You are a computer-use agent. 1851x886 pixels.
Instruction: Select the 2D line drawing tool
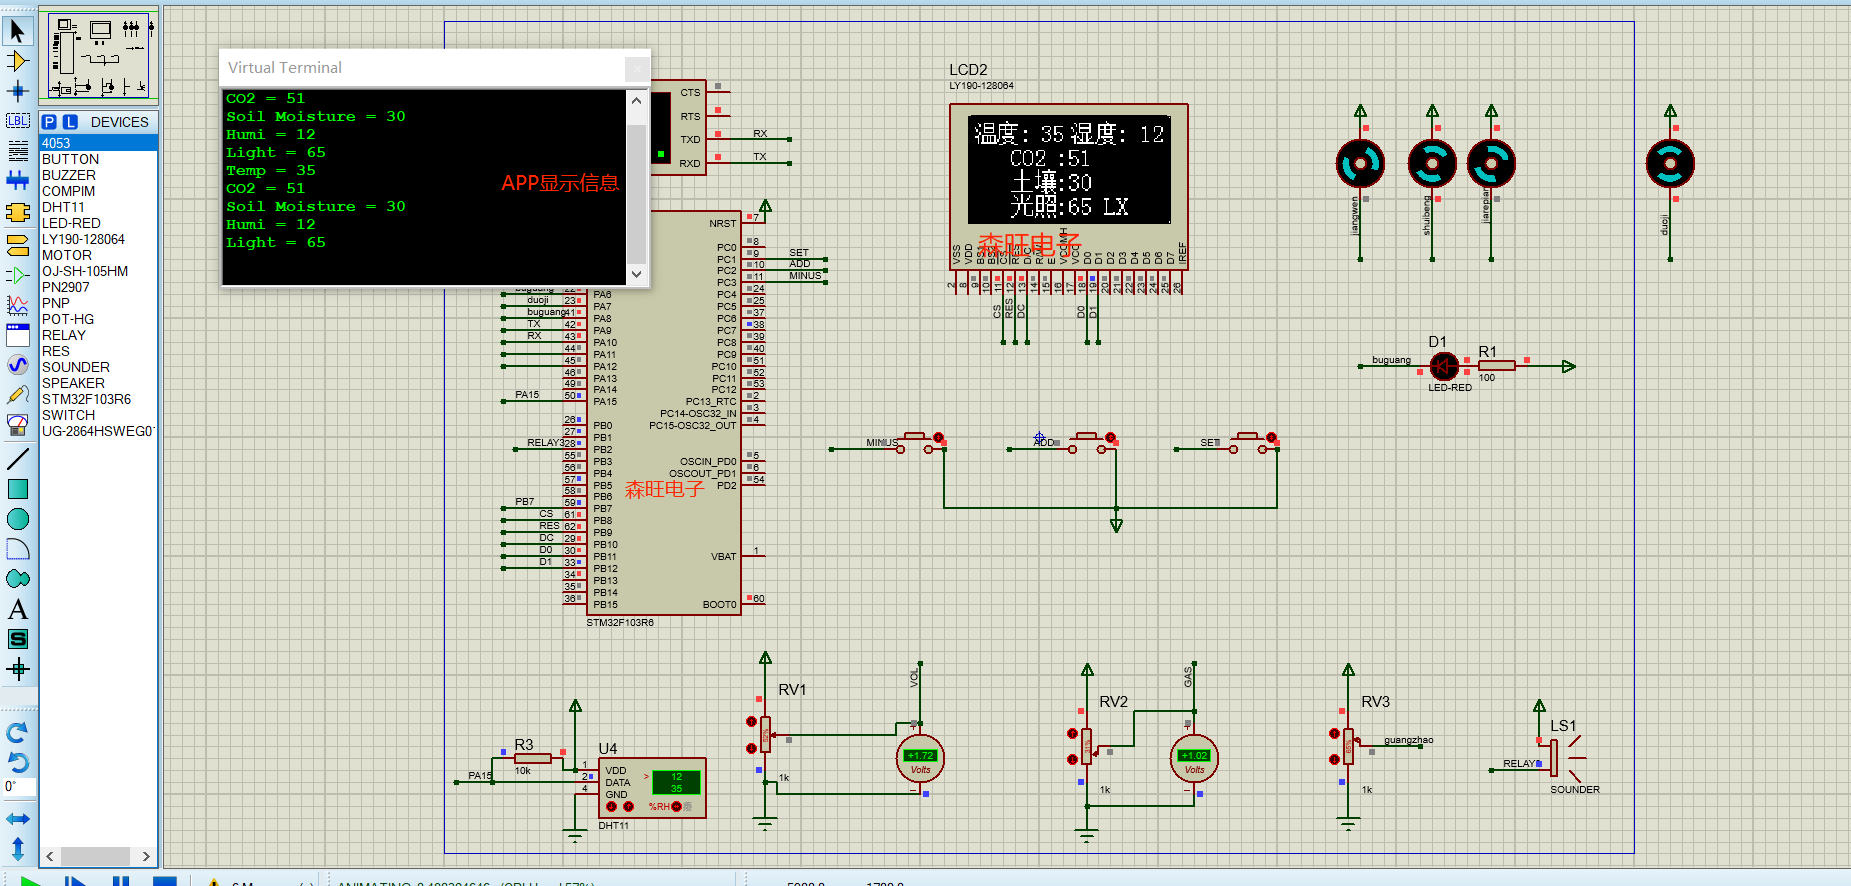click(17, 459)
